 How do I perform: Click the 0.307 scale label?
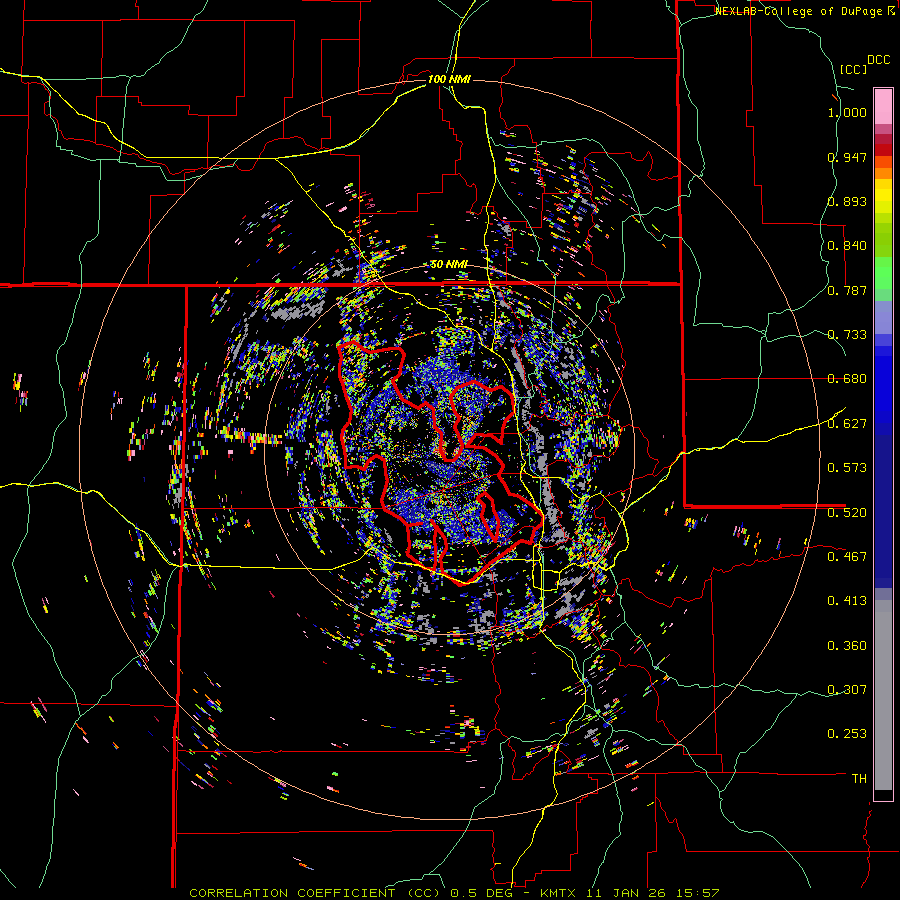[847, 690]
